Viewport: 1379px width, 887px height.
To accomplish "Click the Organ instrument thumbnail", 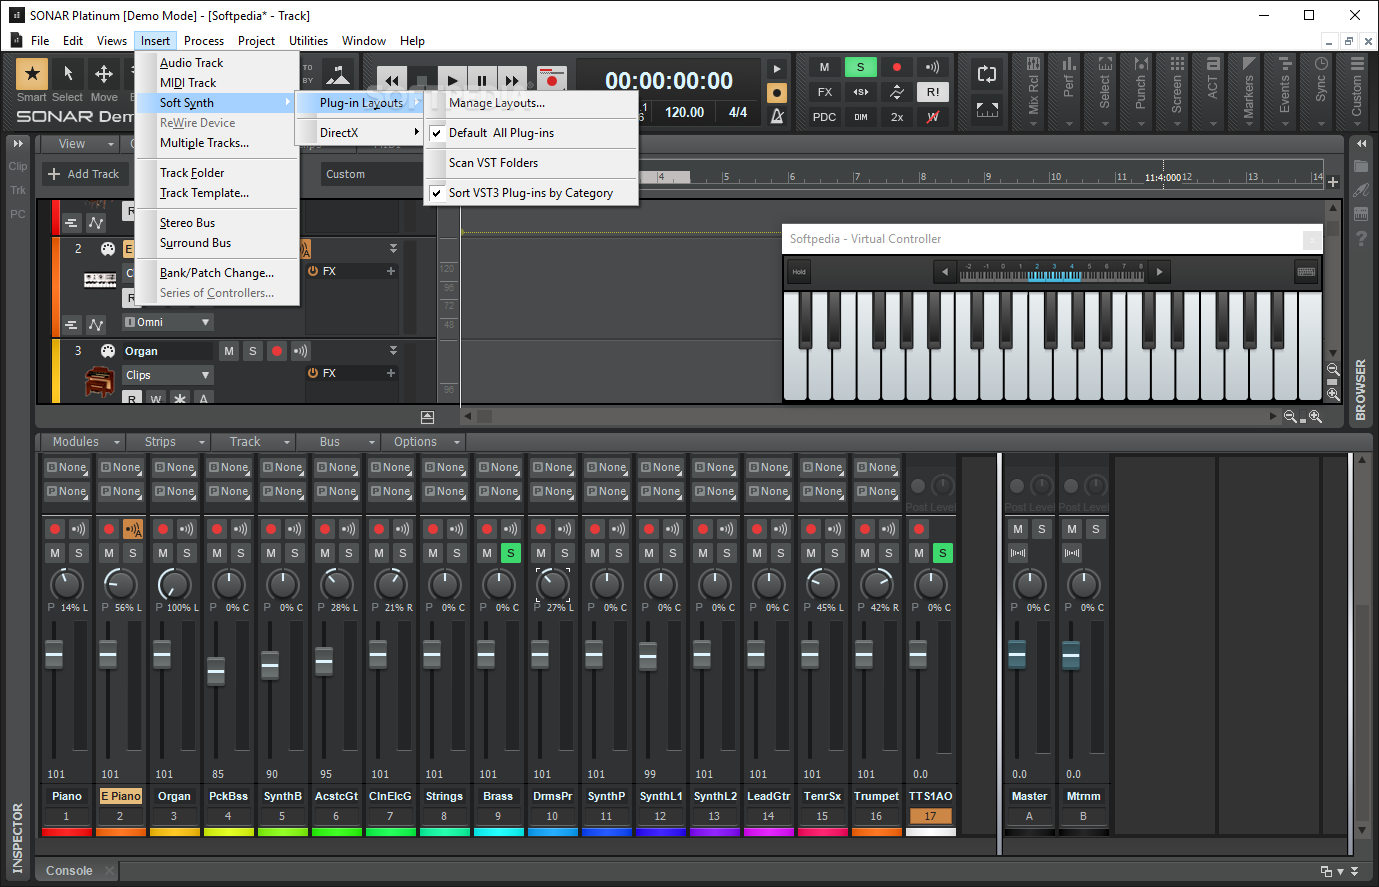I will 100,382.
